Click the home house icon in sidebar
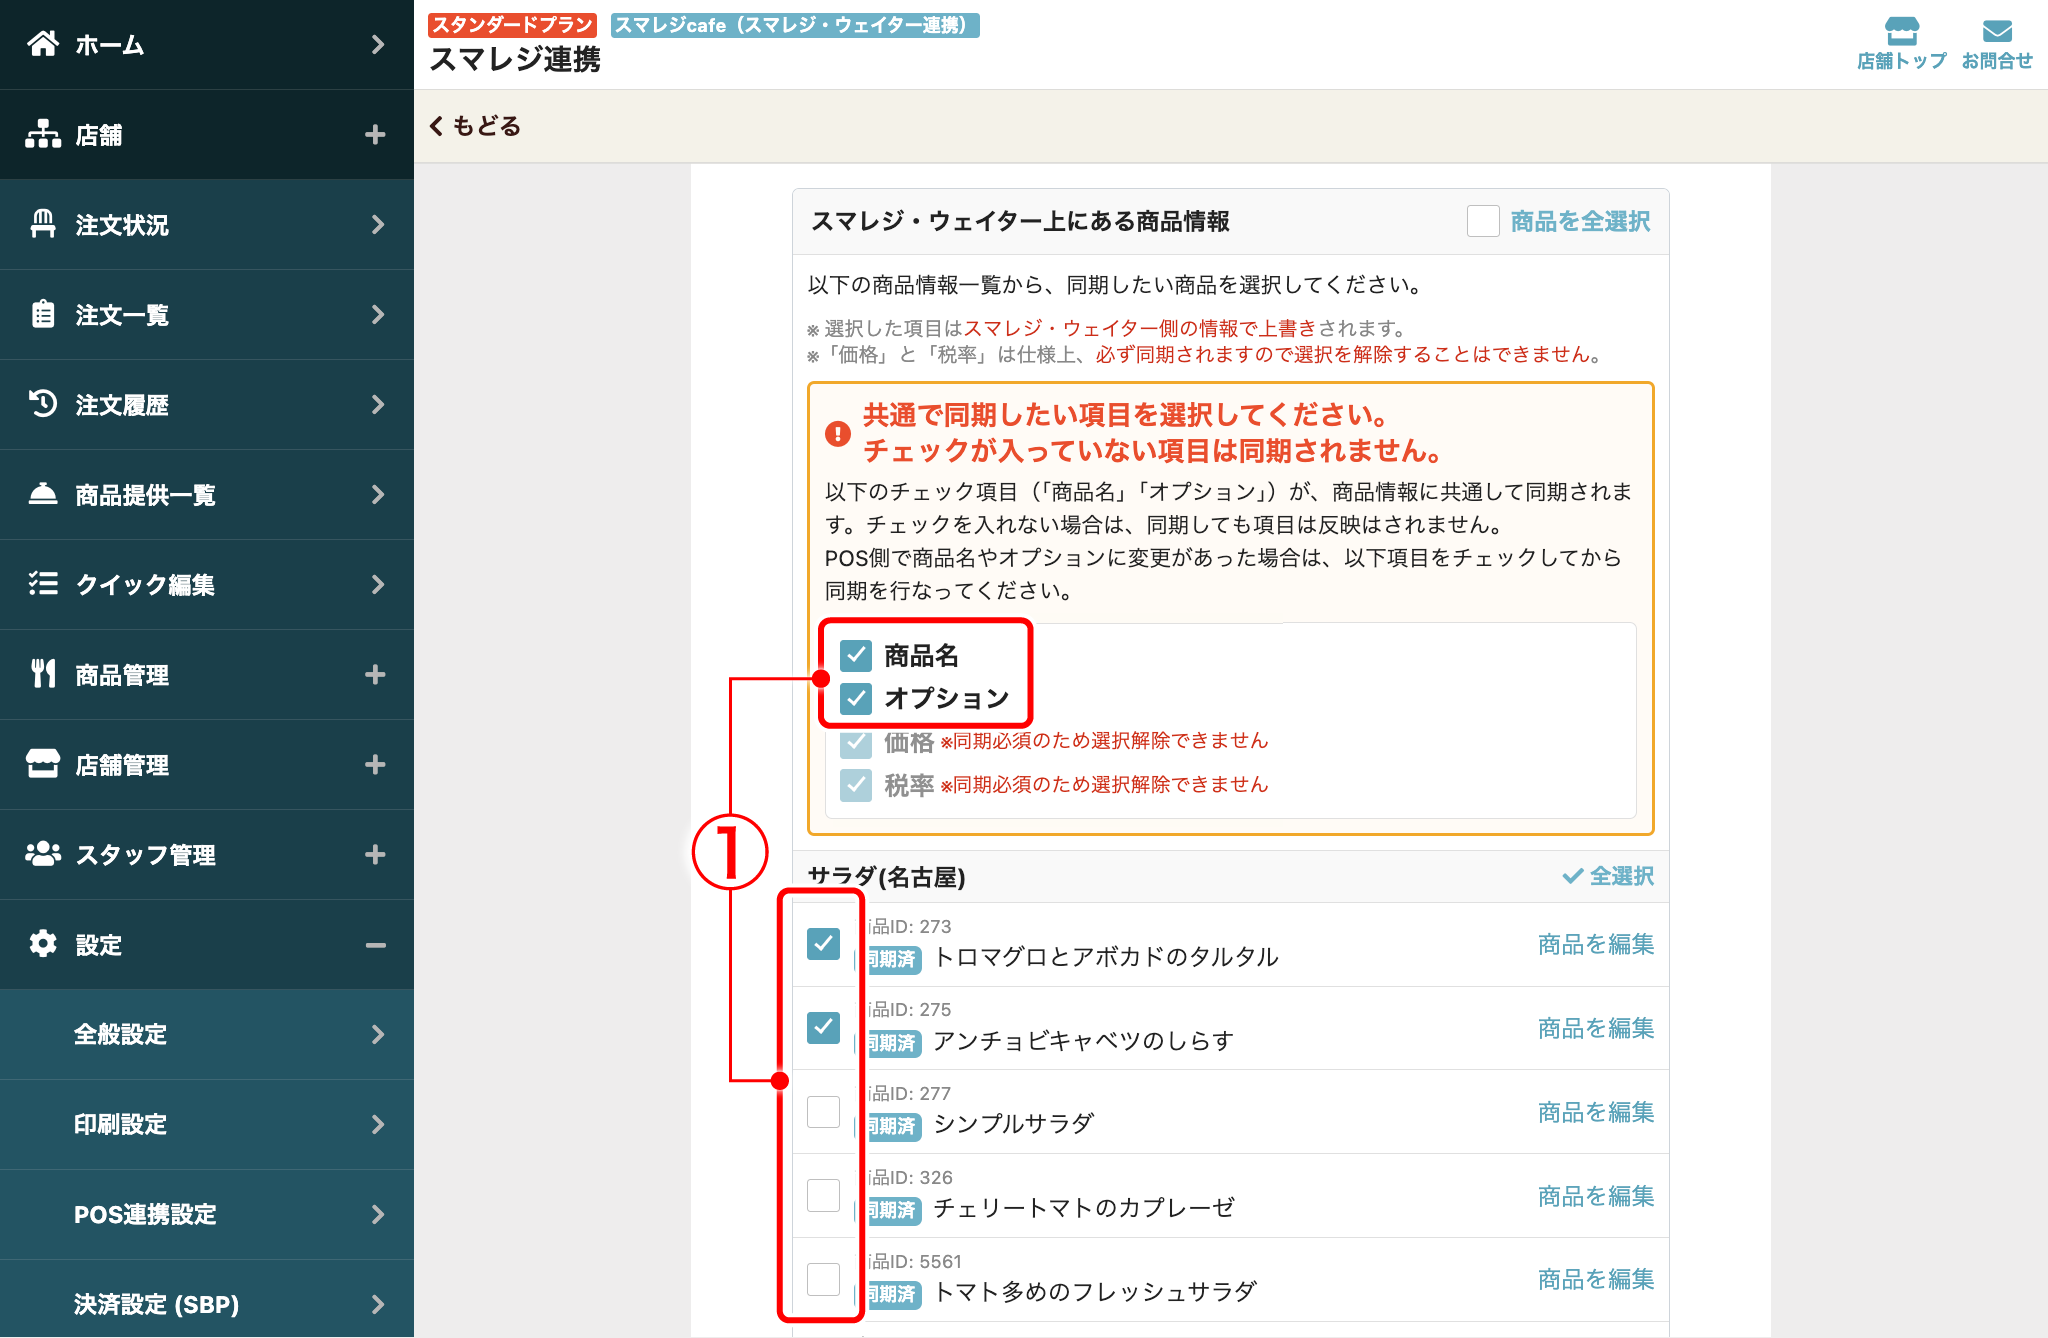The height and width of the screenshot is (1338, 2048). (x=43, y=44)
